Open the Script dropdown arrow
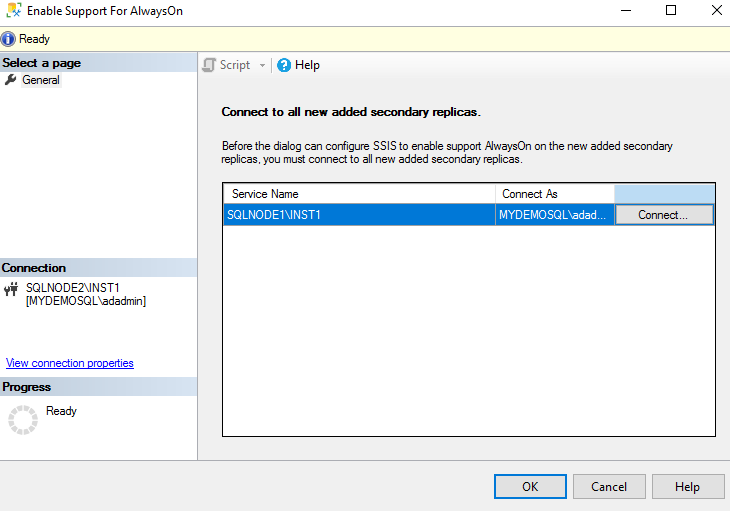 click(x=263, y=65)
